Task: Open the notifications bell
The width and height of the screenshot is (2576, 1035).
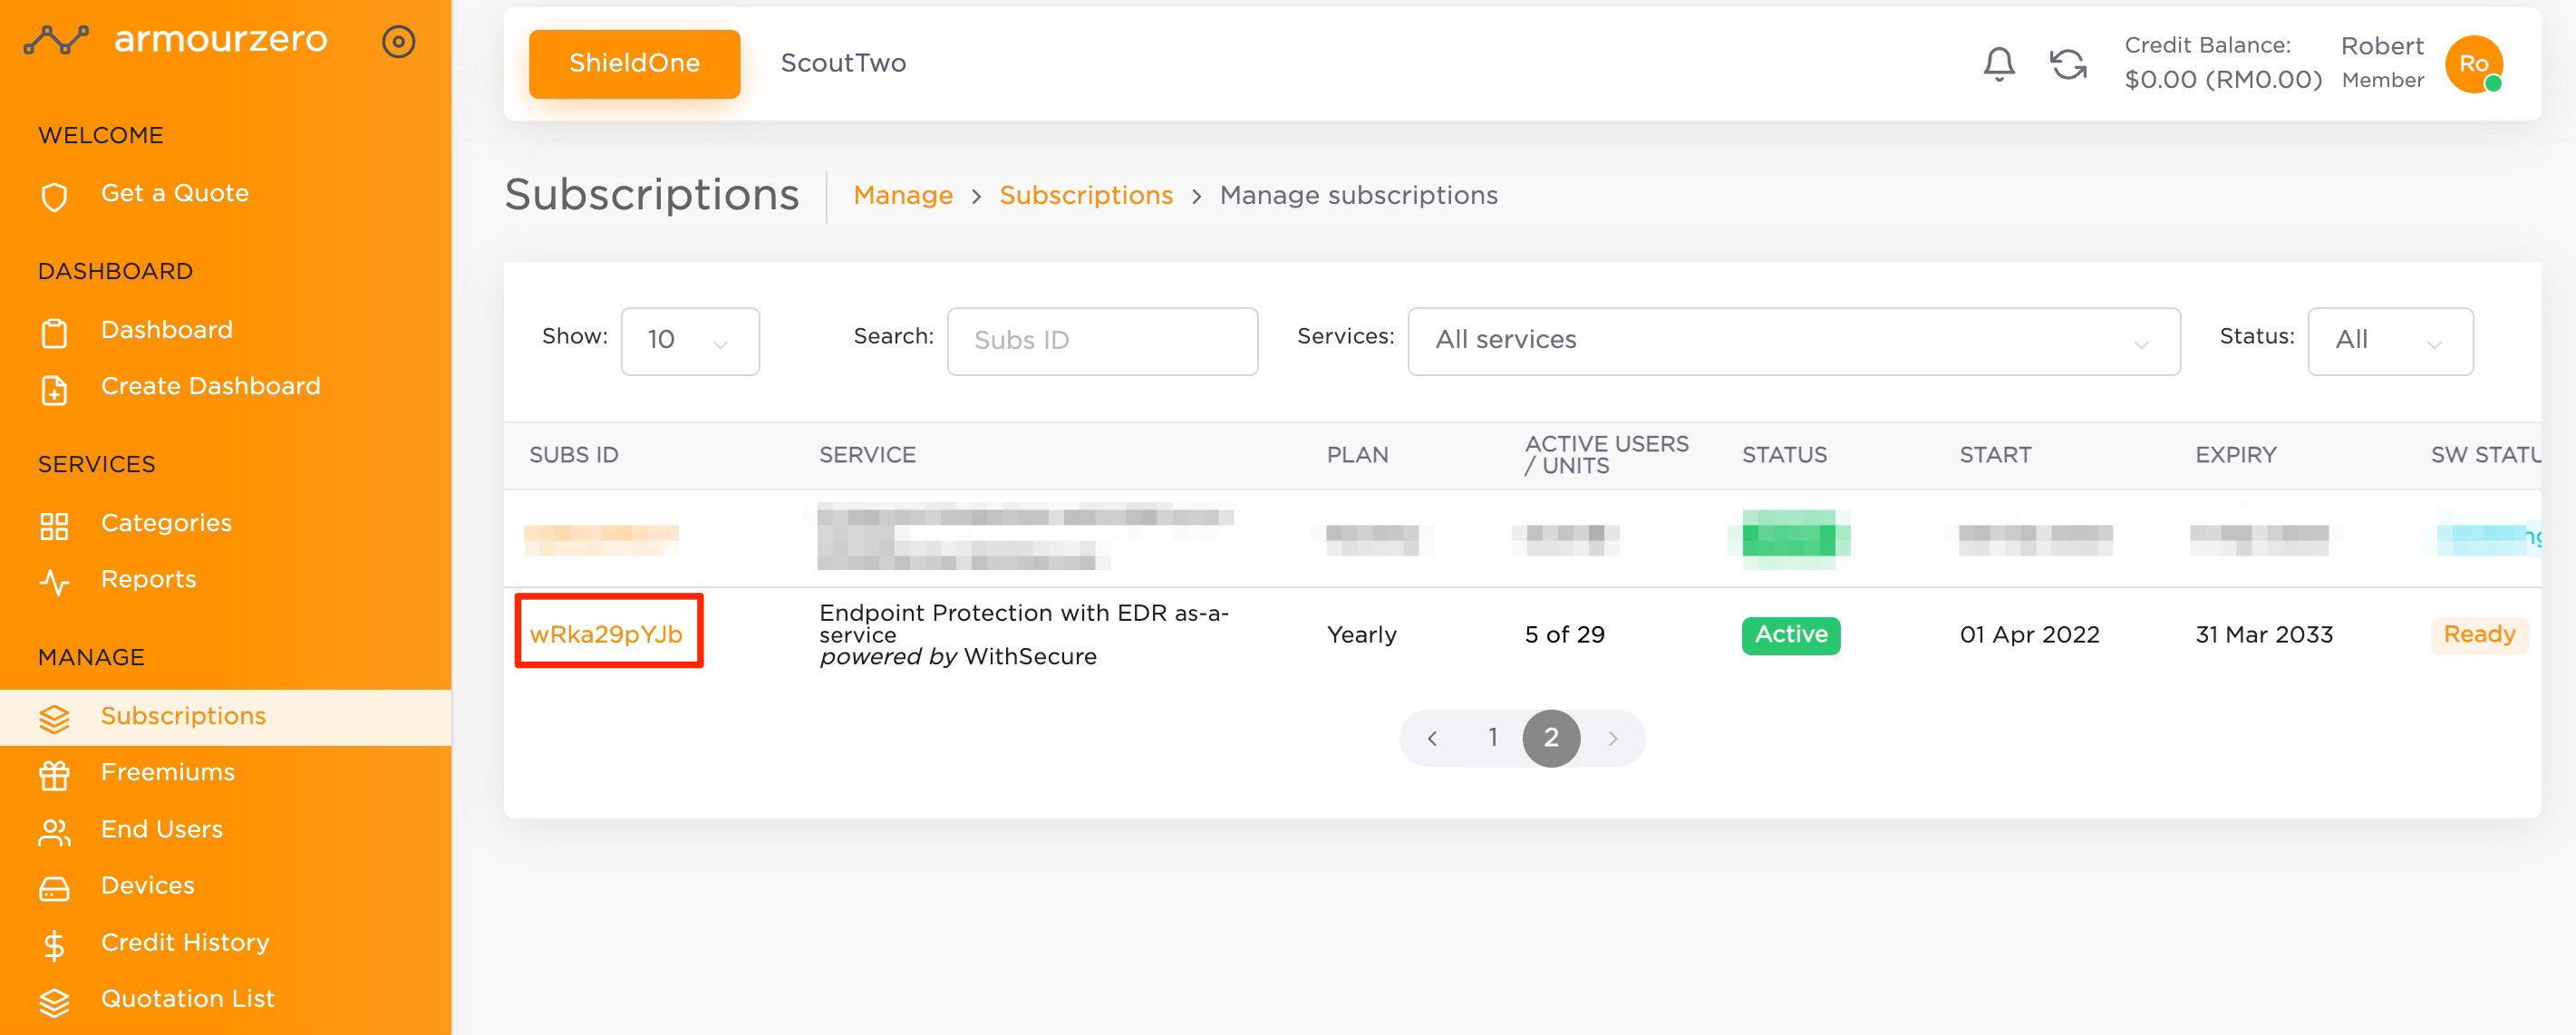Action: tap(1998, 64)
